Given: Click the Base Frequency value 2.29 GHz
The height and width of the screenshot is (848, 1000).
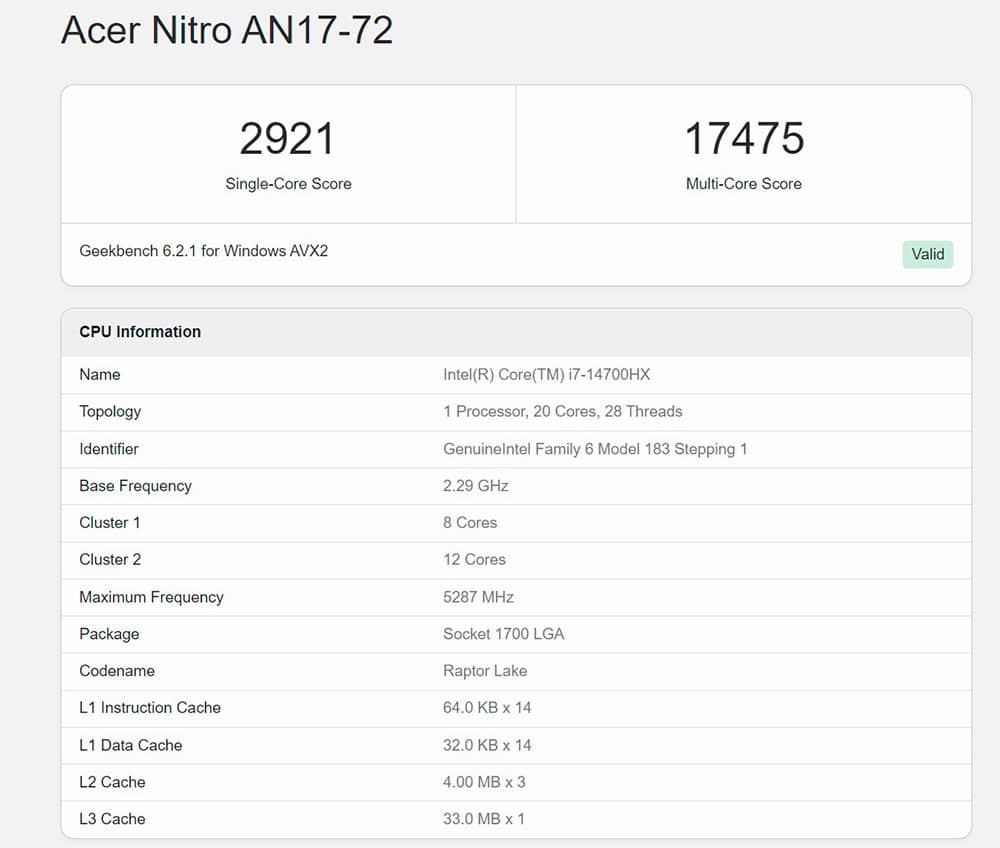Looking at the screenshot, I should click(476, 486).
